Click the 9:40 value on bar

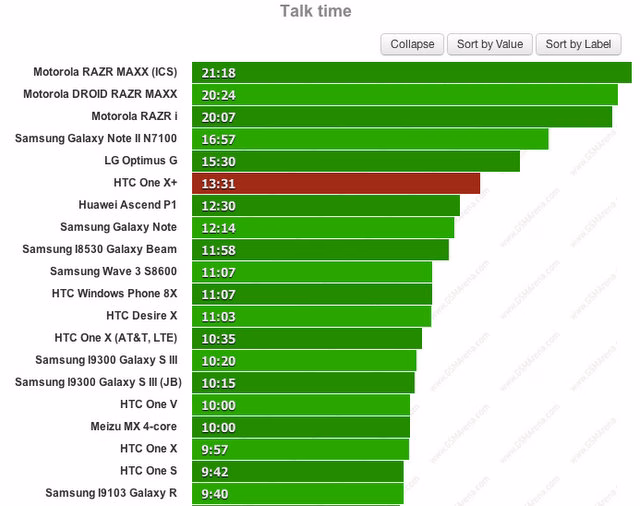215,494
